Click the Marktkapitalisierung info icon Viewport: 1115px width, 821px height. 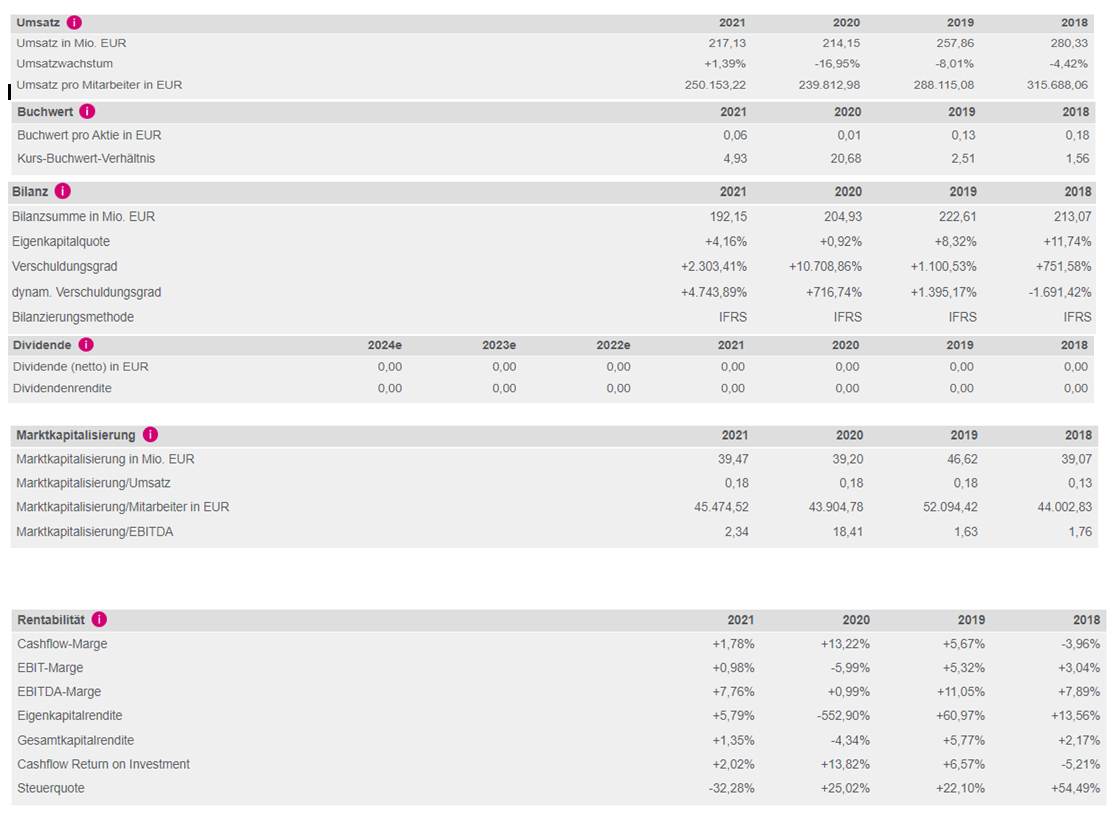pos(150,435)
